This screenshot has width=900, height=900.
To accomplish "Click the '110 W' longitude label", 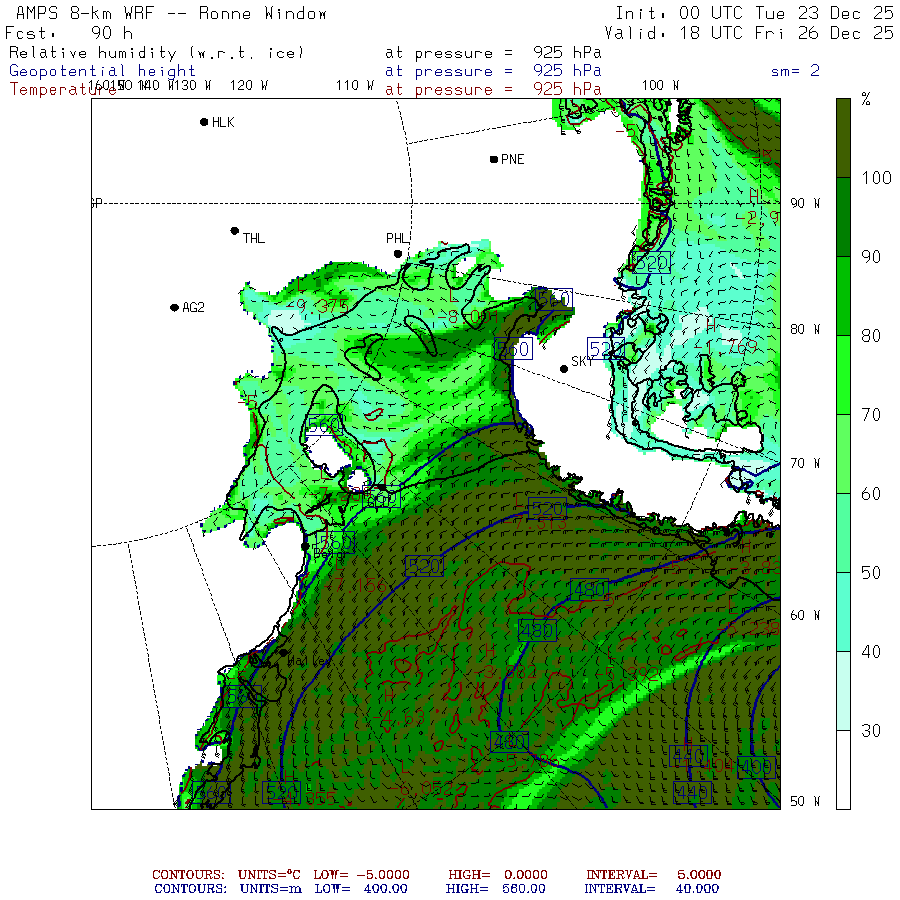I will 355,86.
